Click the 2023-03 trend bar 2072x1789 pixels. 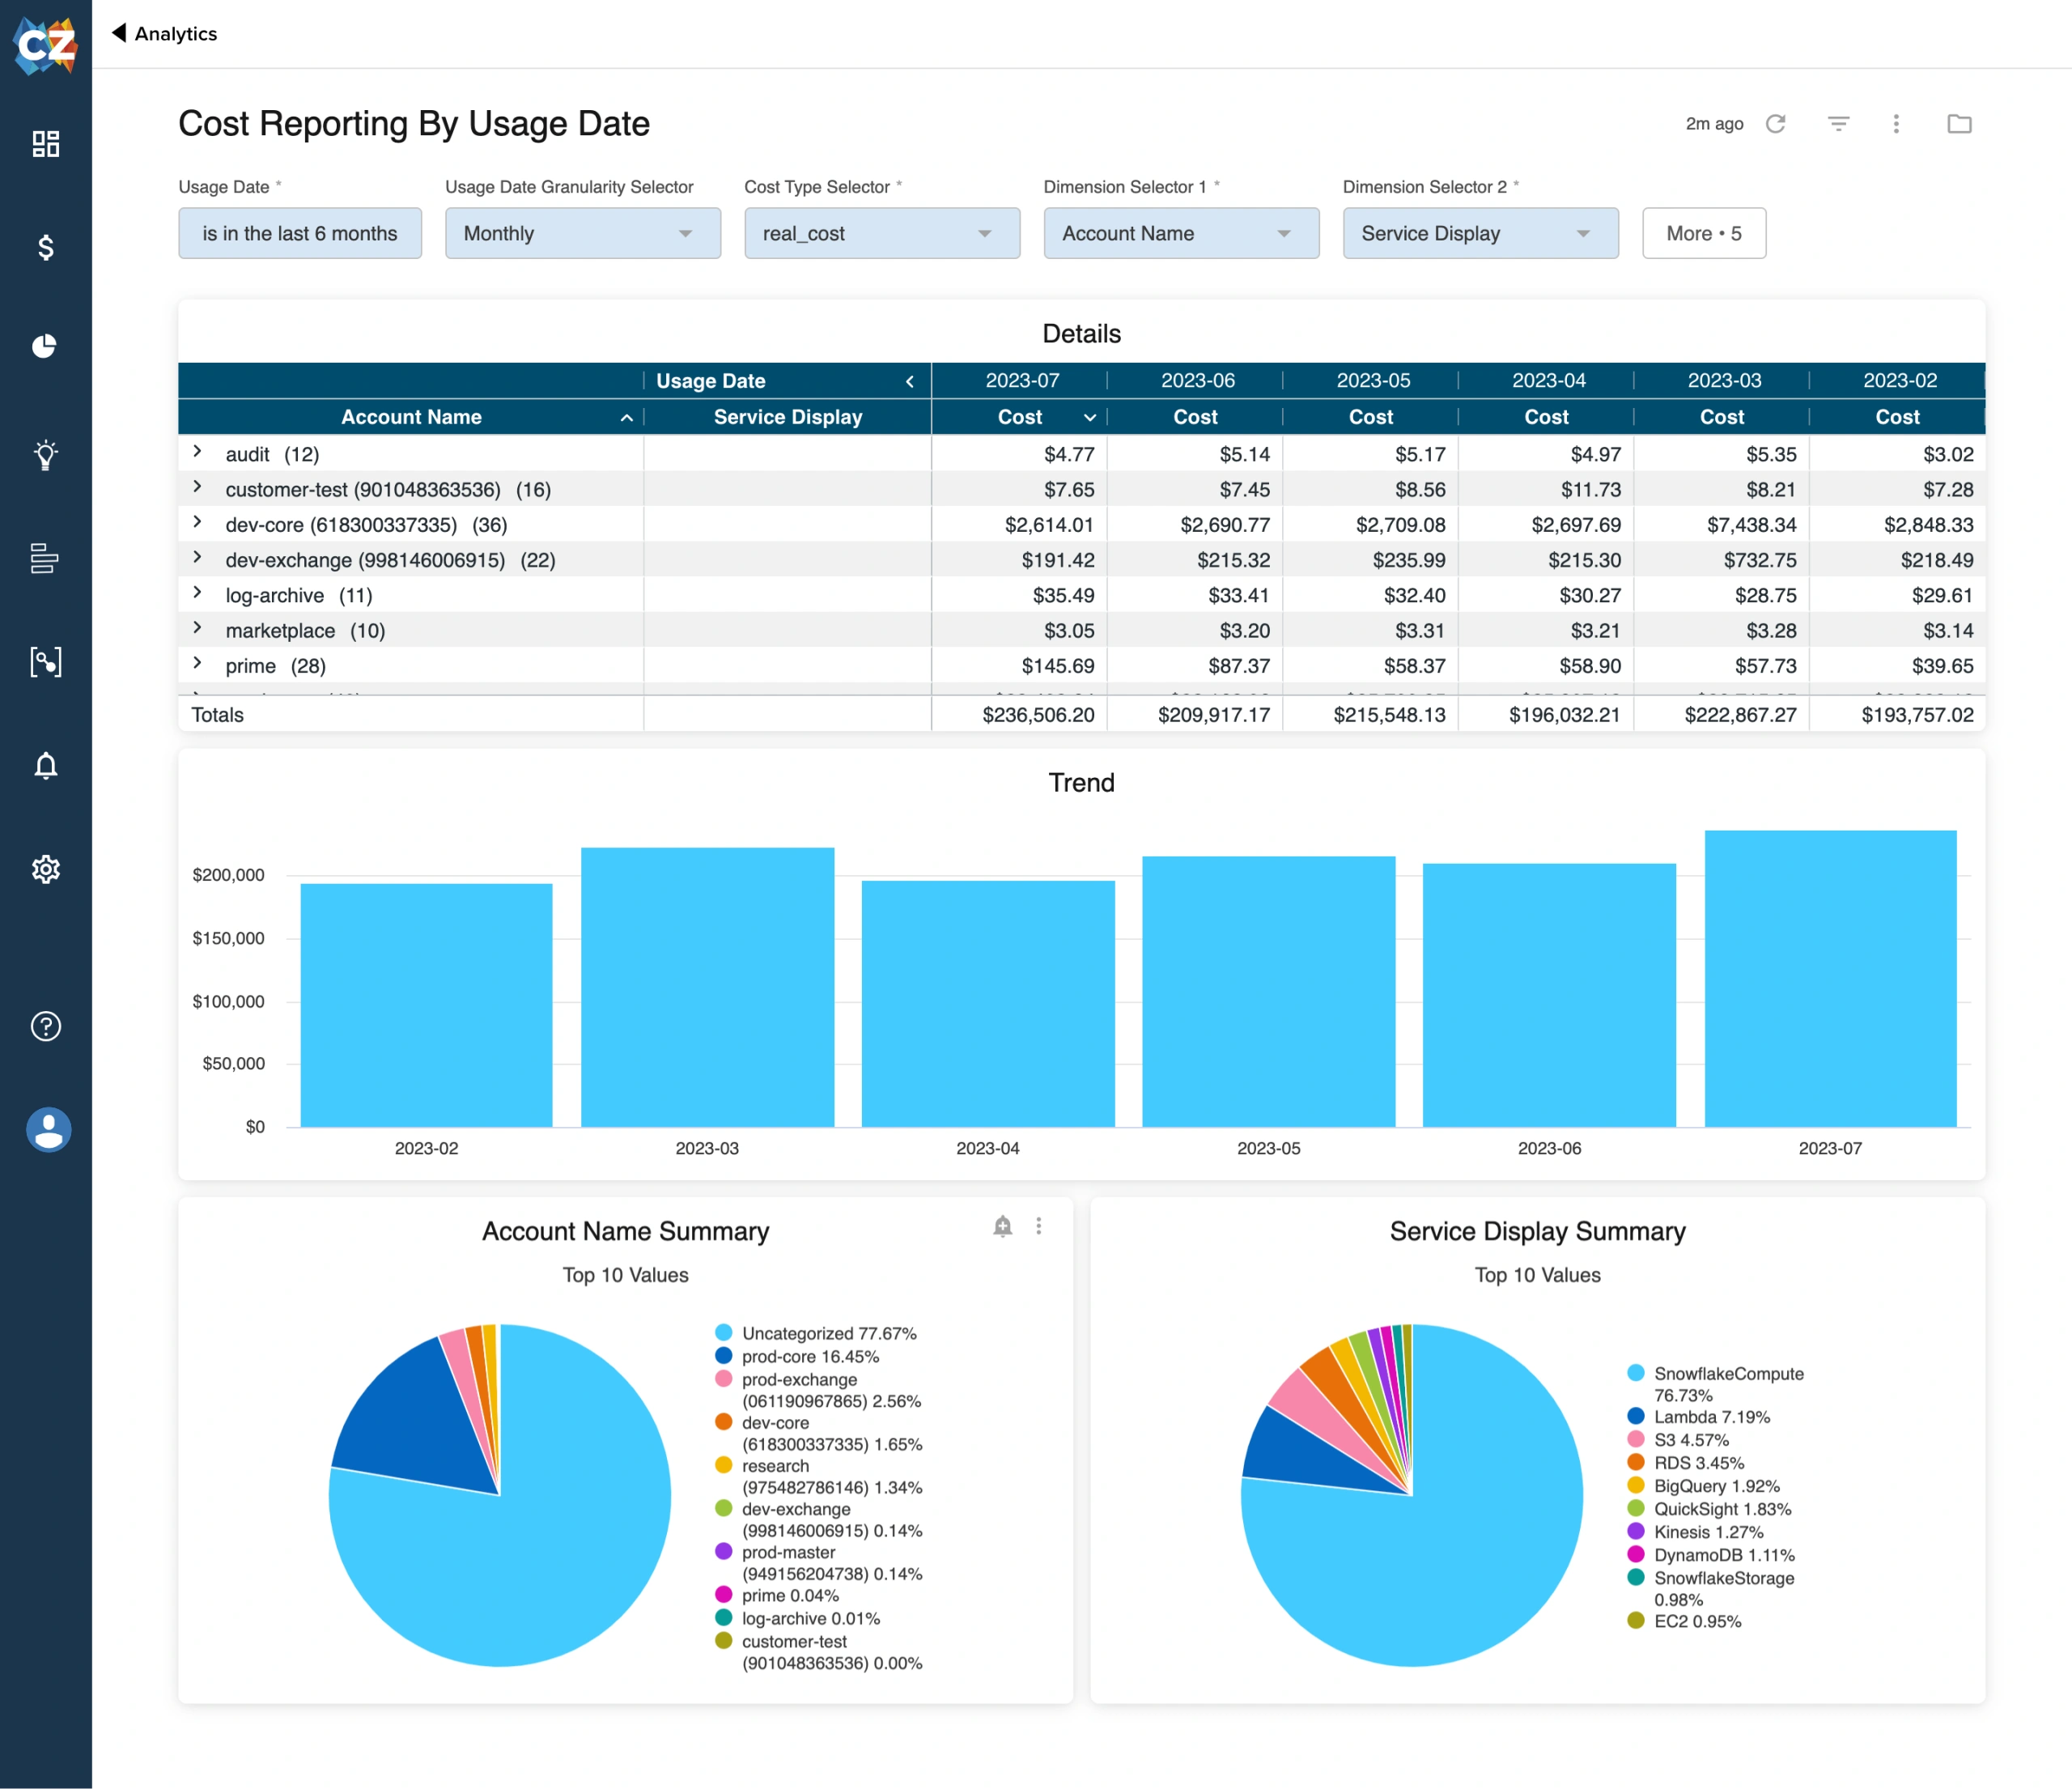[x=707, y=988]
